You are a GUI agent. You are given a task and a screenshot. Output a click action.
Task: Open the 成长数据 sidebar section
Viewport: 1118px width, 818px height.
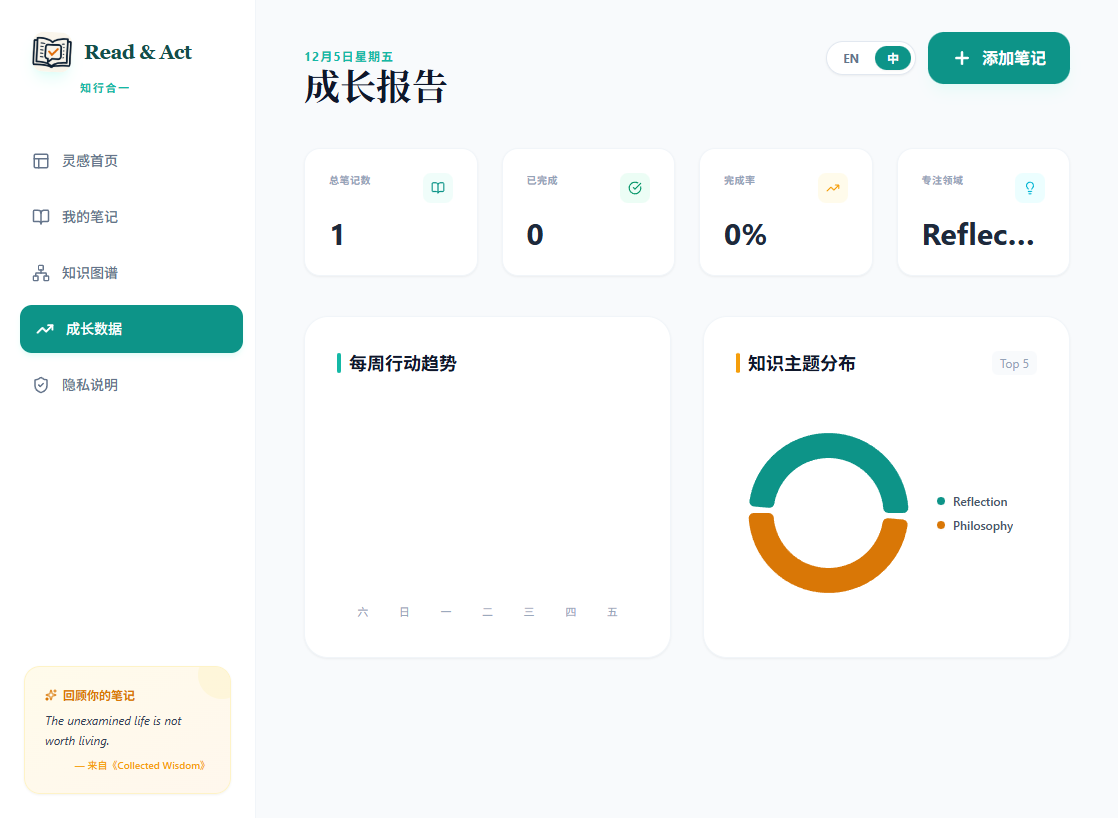pos(131,328)
